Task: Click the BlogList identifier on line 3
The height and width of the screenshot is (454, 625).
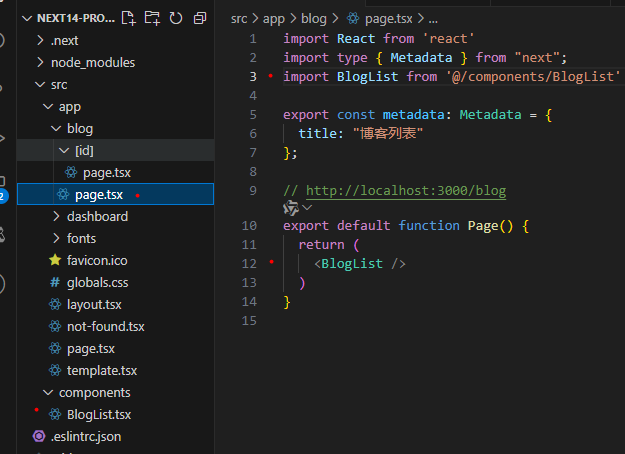Action: coord(368,77)
